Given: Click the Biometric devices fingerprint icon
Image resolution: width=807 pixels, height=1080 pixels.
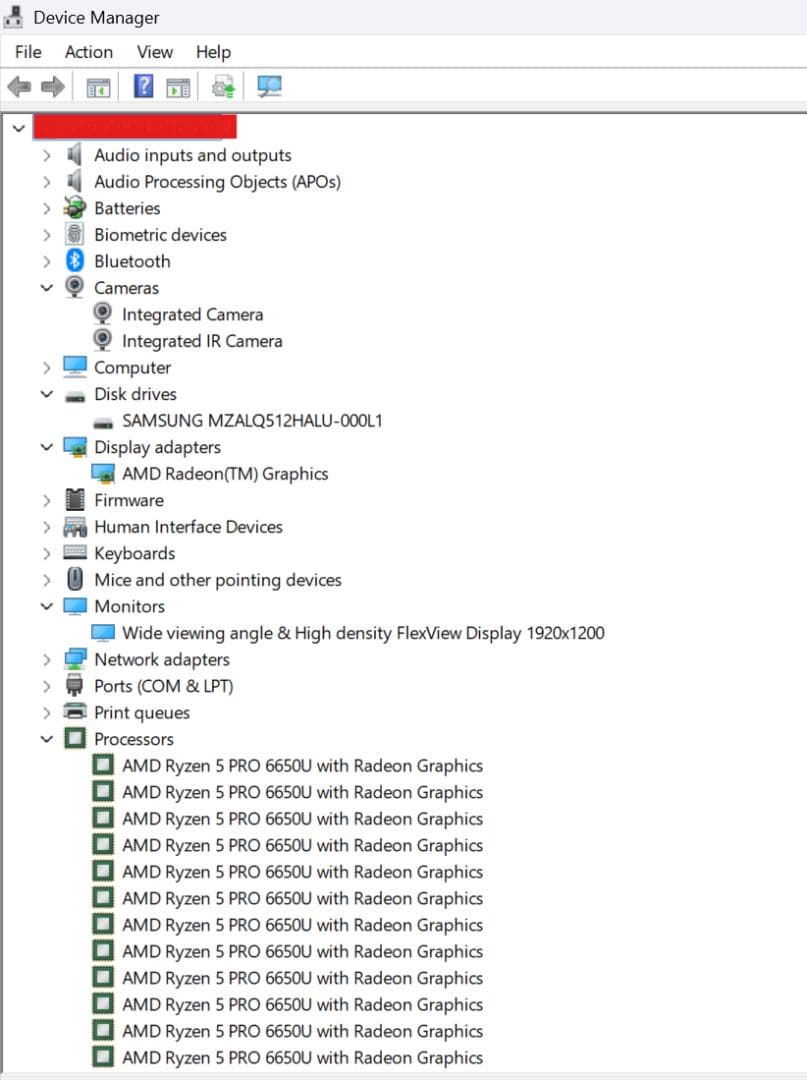Looking at the screenshot, I should (74, 234).
